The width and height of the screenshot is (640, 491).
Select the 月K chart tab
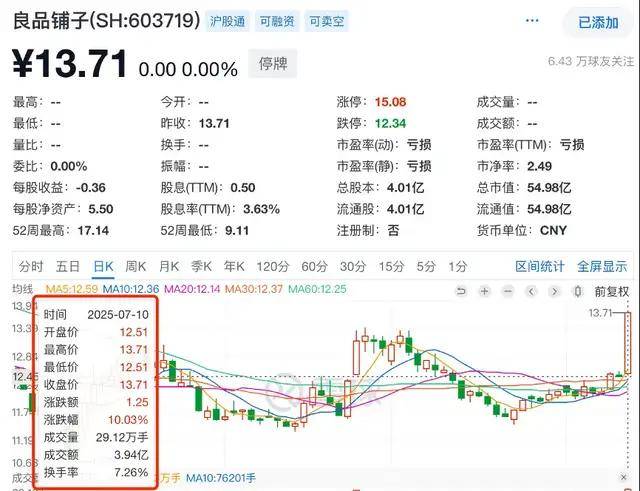click(169, 267)
